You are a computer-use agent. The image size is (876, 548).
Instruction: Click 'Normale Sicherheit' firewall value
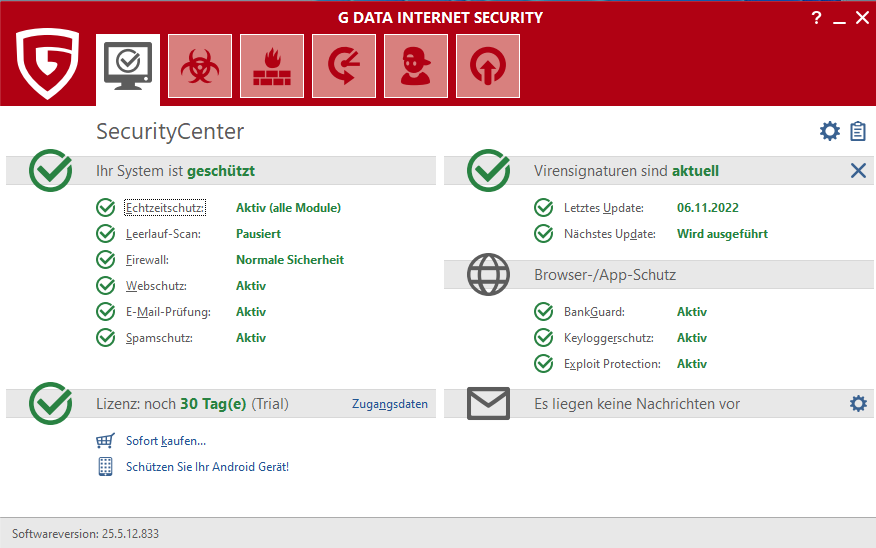pyautogui.click(x=290, y=260)
